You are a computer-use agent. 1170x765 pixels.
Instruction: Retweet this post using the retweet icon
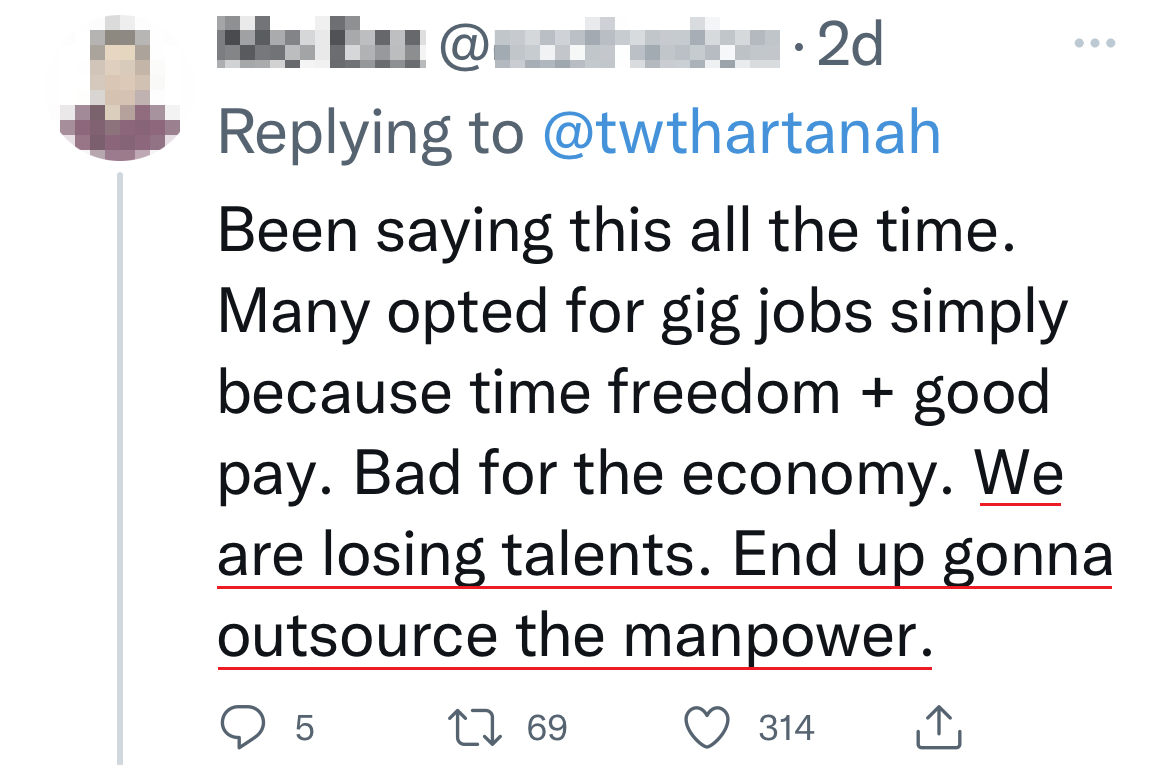click(x=472, y=727)
